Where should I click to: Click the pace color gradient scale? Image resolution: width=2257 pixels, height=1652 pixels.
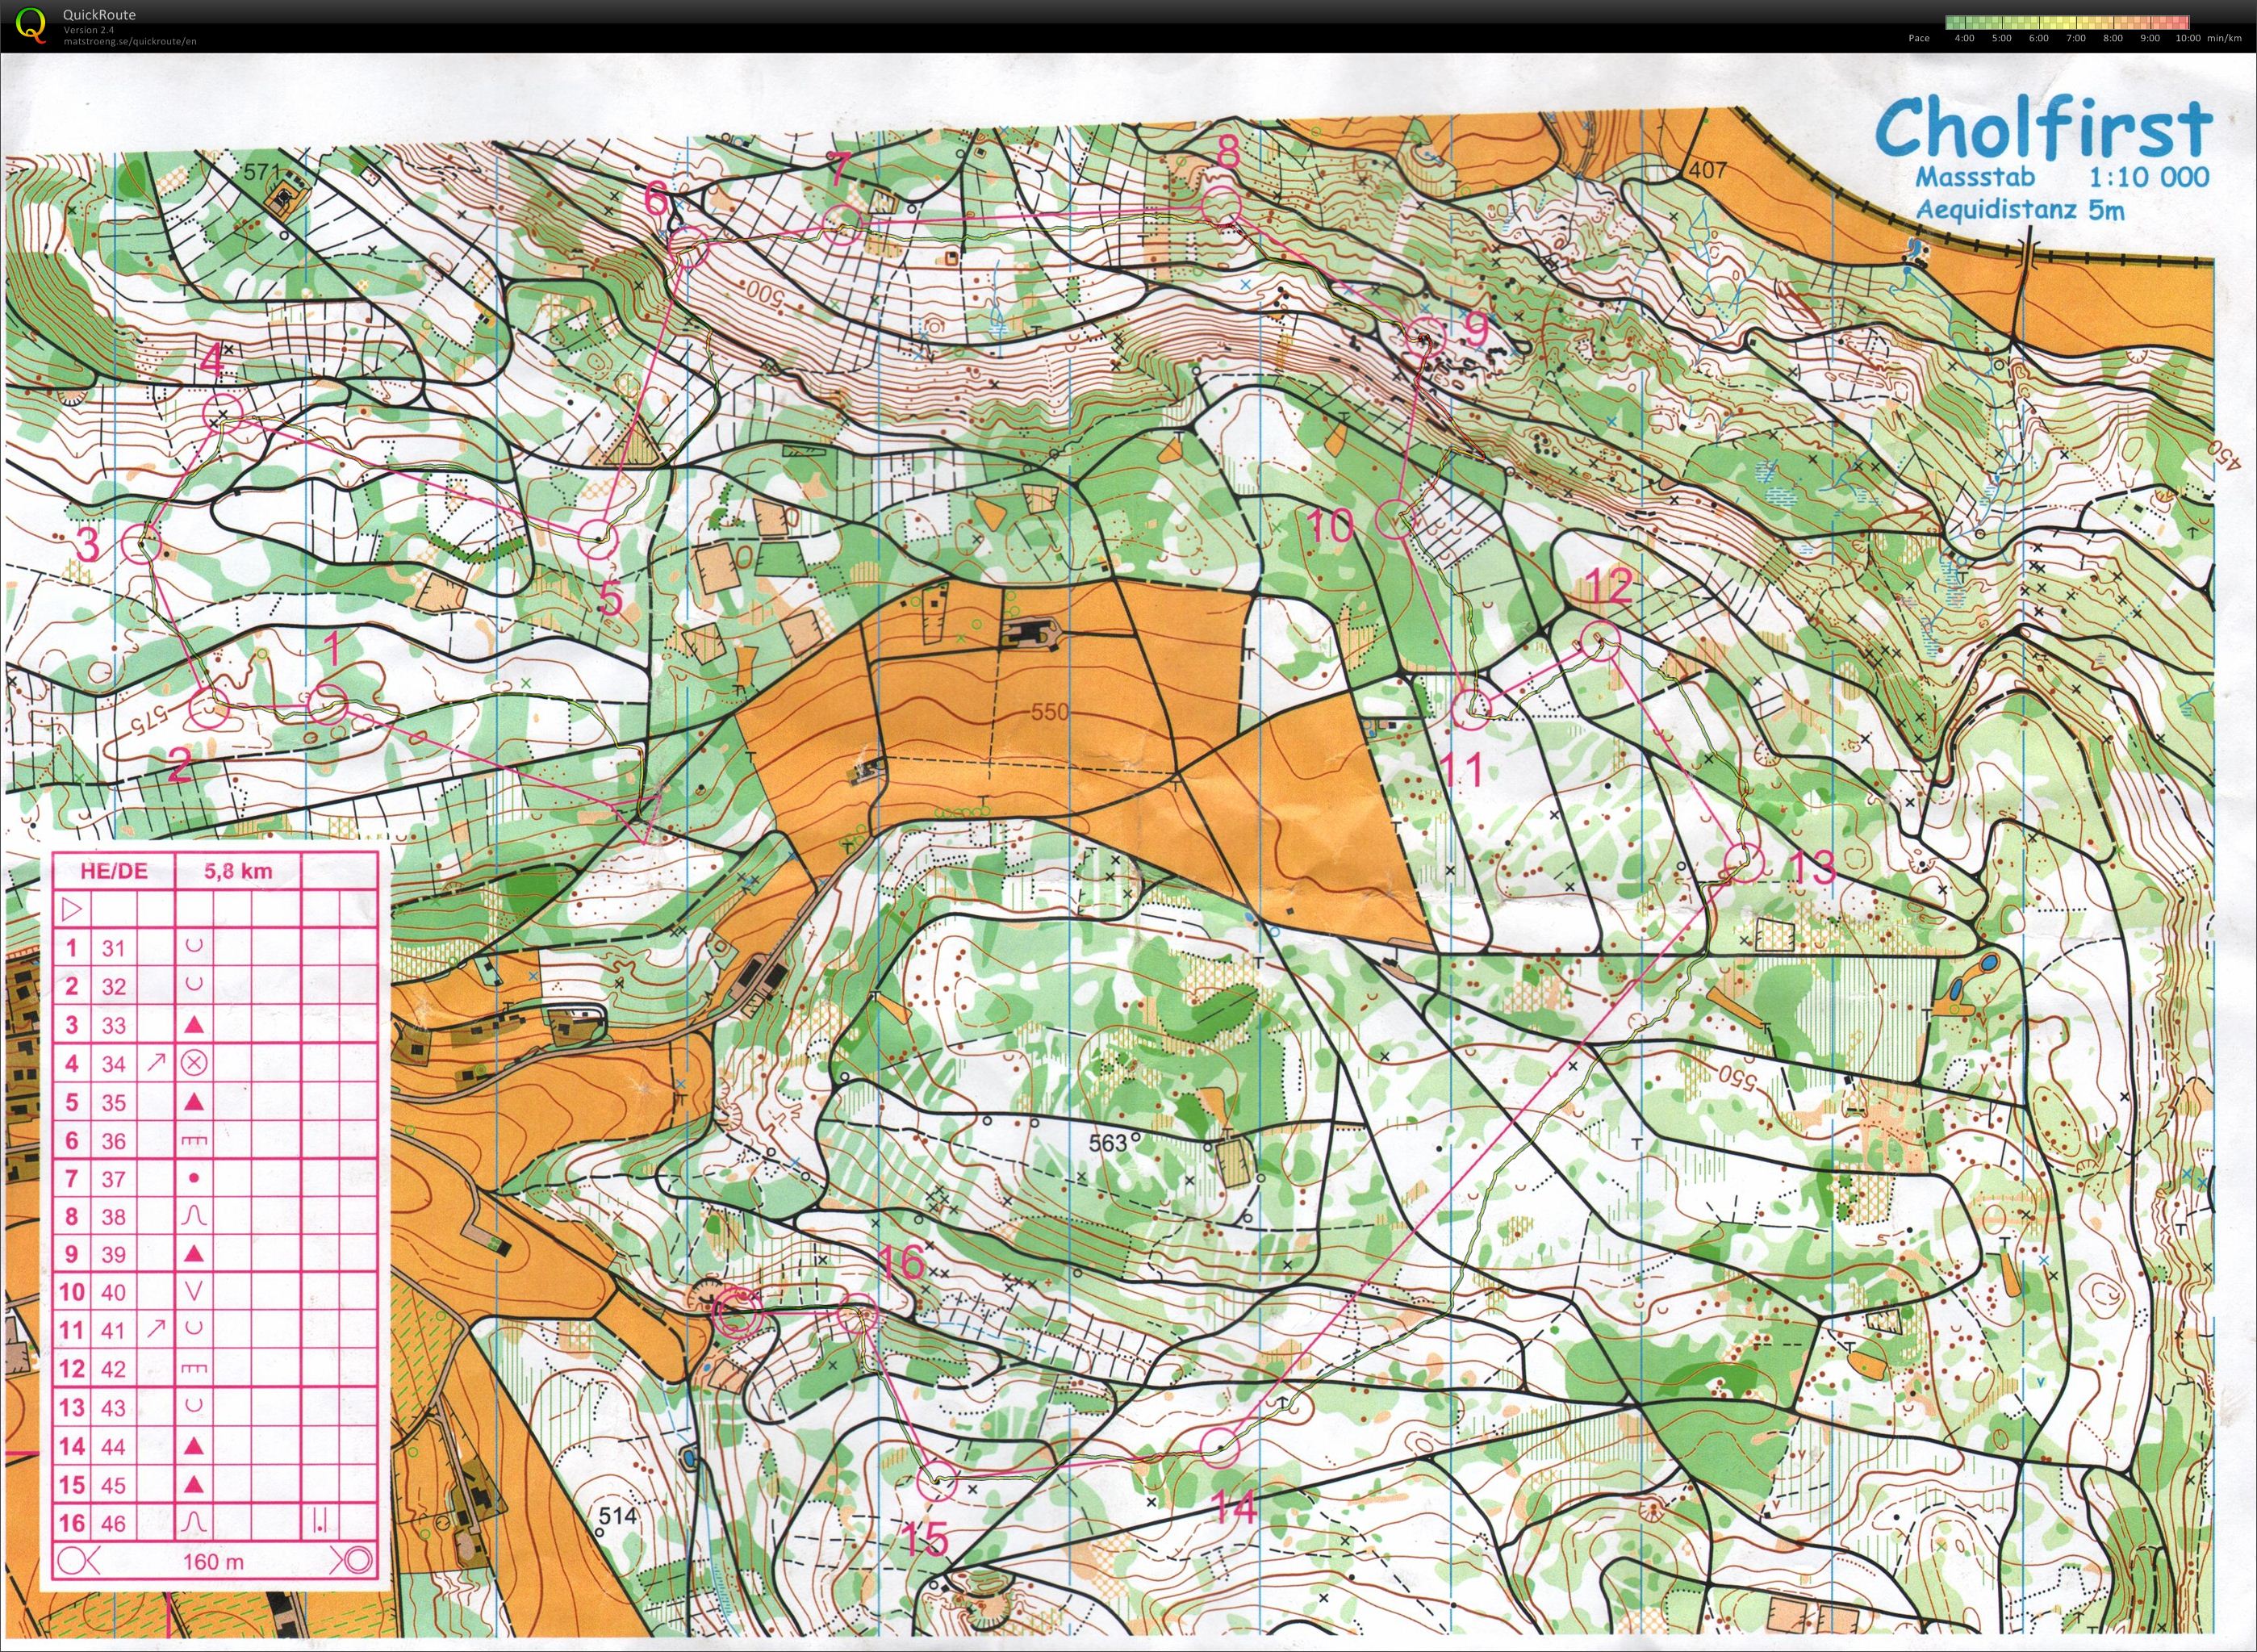coord(2068,22)
